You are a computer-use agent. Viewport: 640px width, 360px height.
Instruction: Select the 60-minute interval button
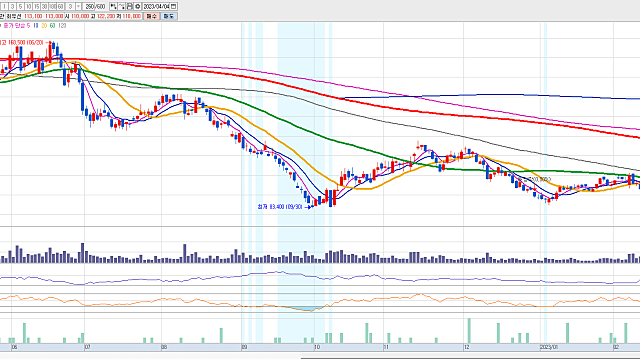(60, 7)
